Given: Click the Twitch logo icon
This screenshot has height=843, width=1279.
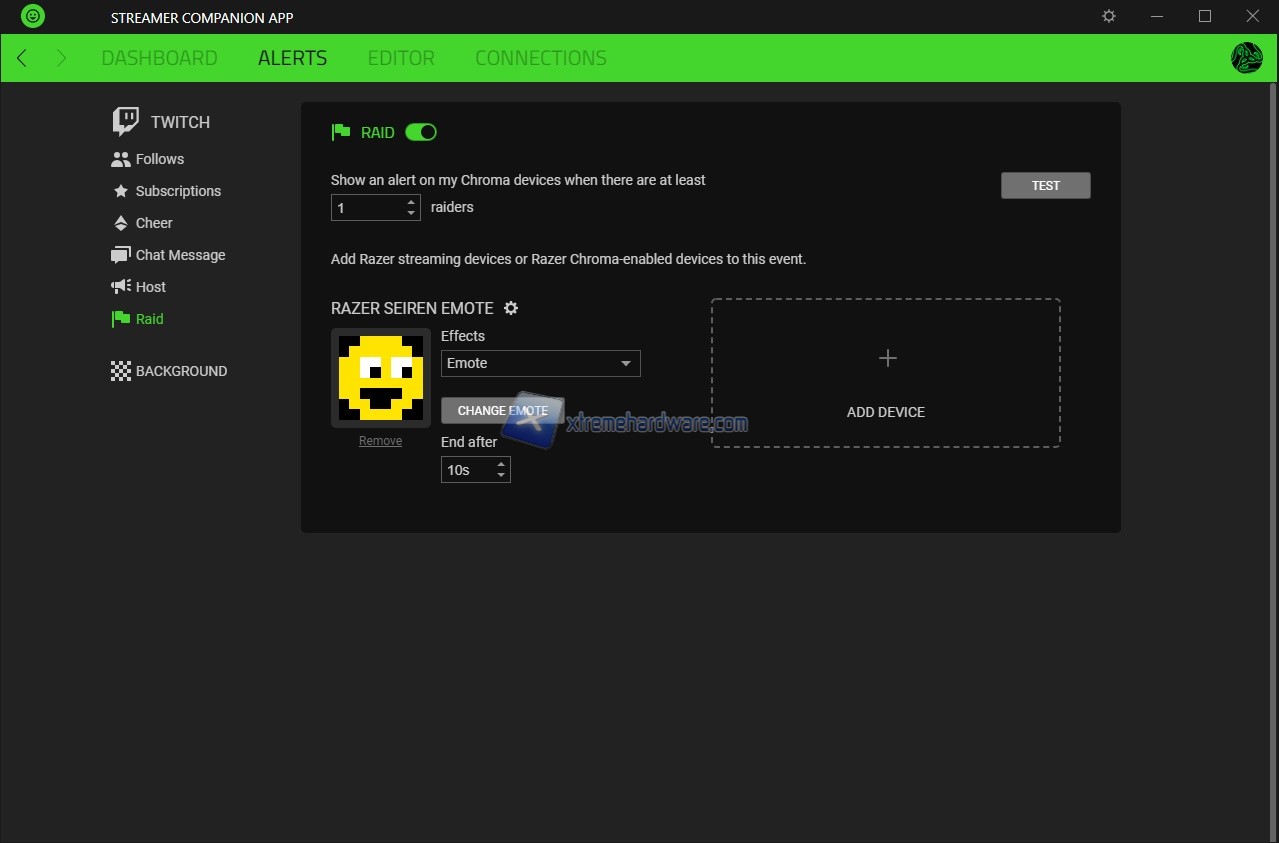Looking at the screenshot, I should [126, 122].
